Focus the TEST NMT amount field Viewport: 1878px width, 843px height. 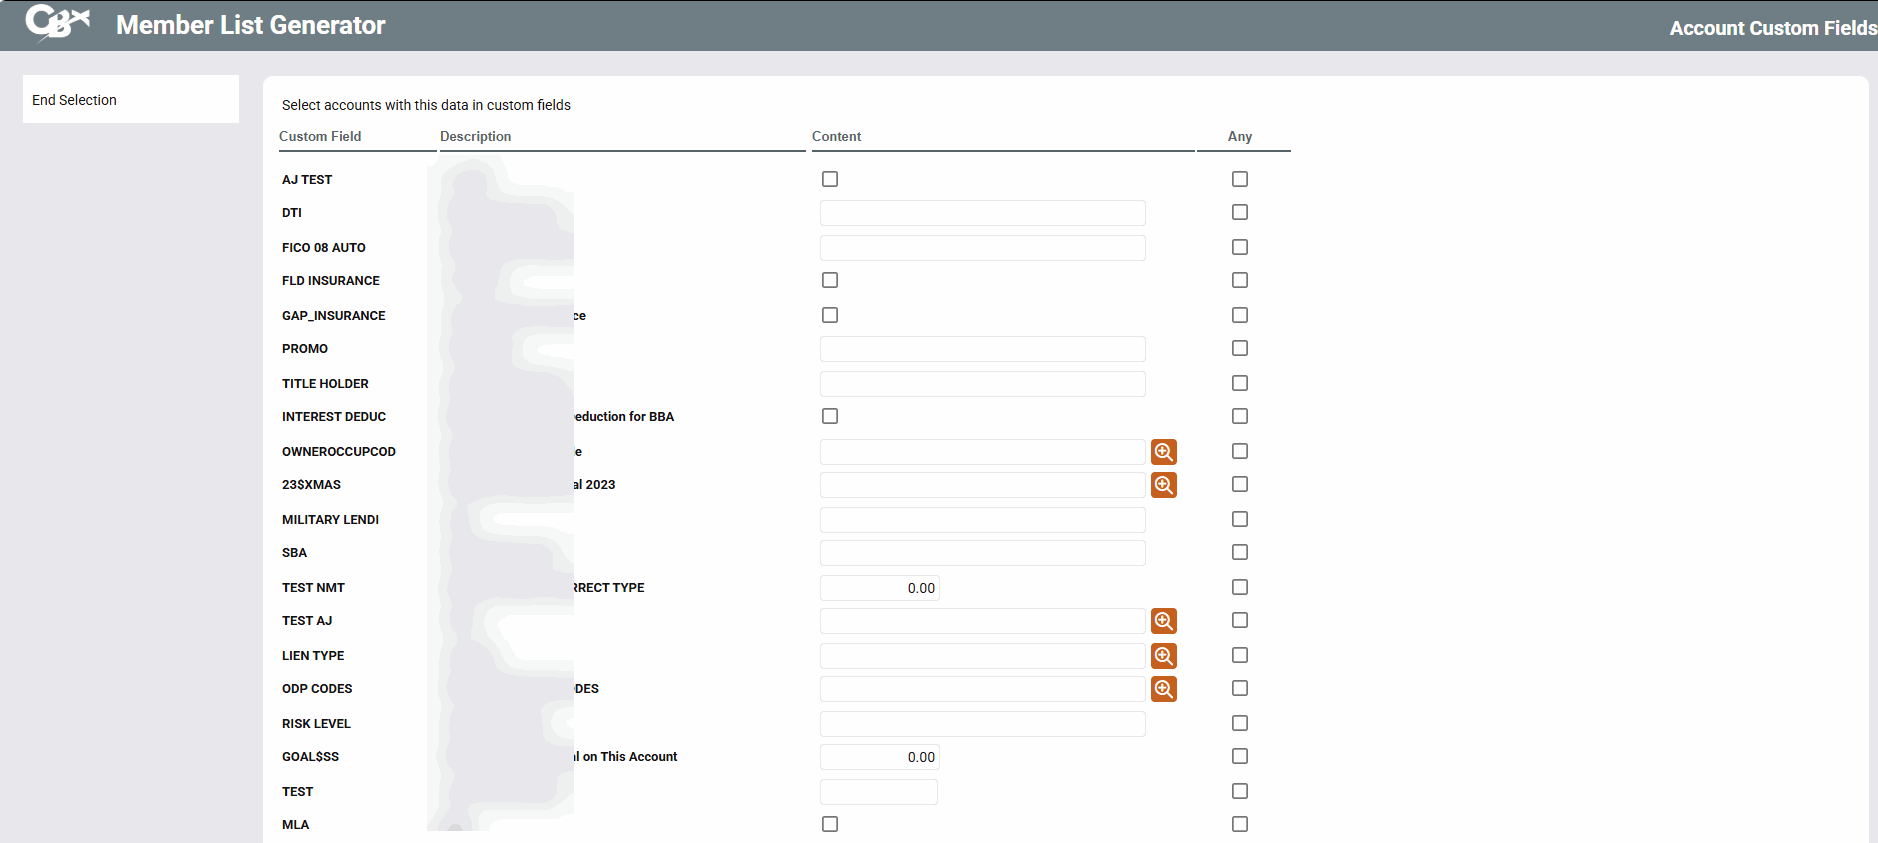click(879, 588)
